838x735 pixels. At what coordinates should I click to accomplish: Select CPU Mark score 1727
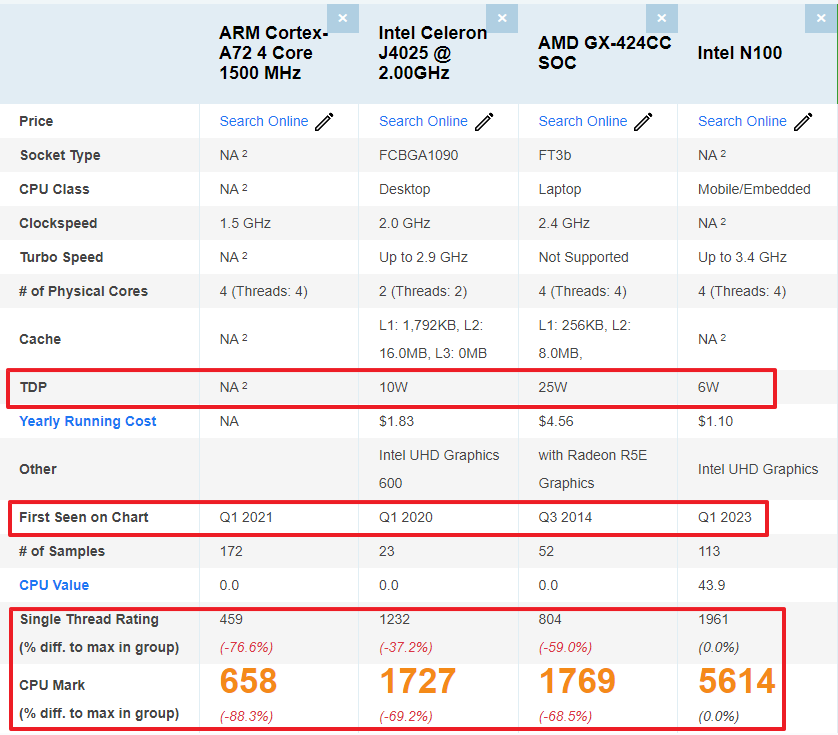tap(417, 681)
